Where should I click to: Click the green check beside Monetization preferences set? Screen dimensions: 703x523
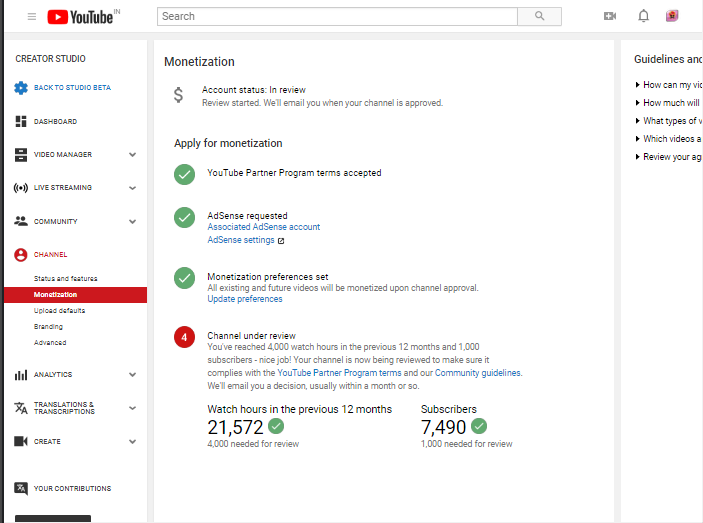point(184,278)
